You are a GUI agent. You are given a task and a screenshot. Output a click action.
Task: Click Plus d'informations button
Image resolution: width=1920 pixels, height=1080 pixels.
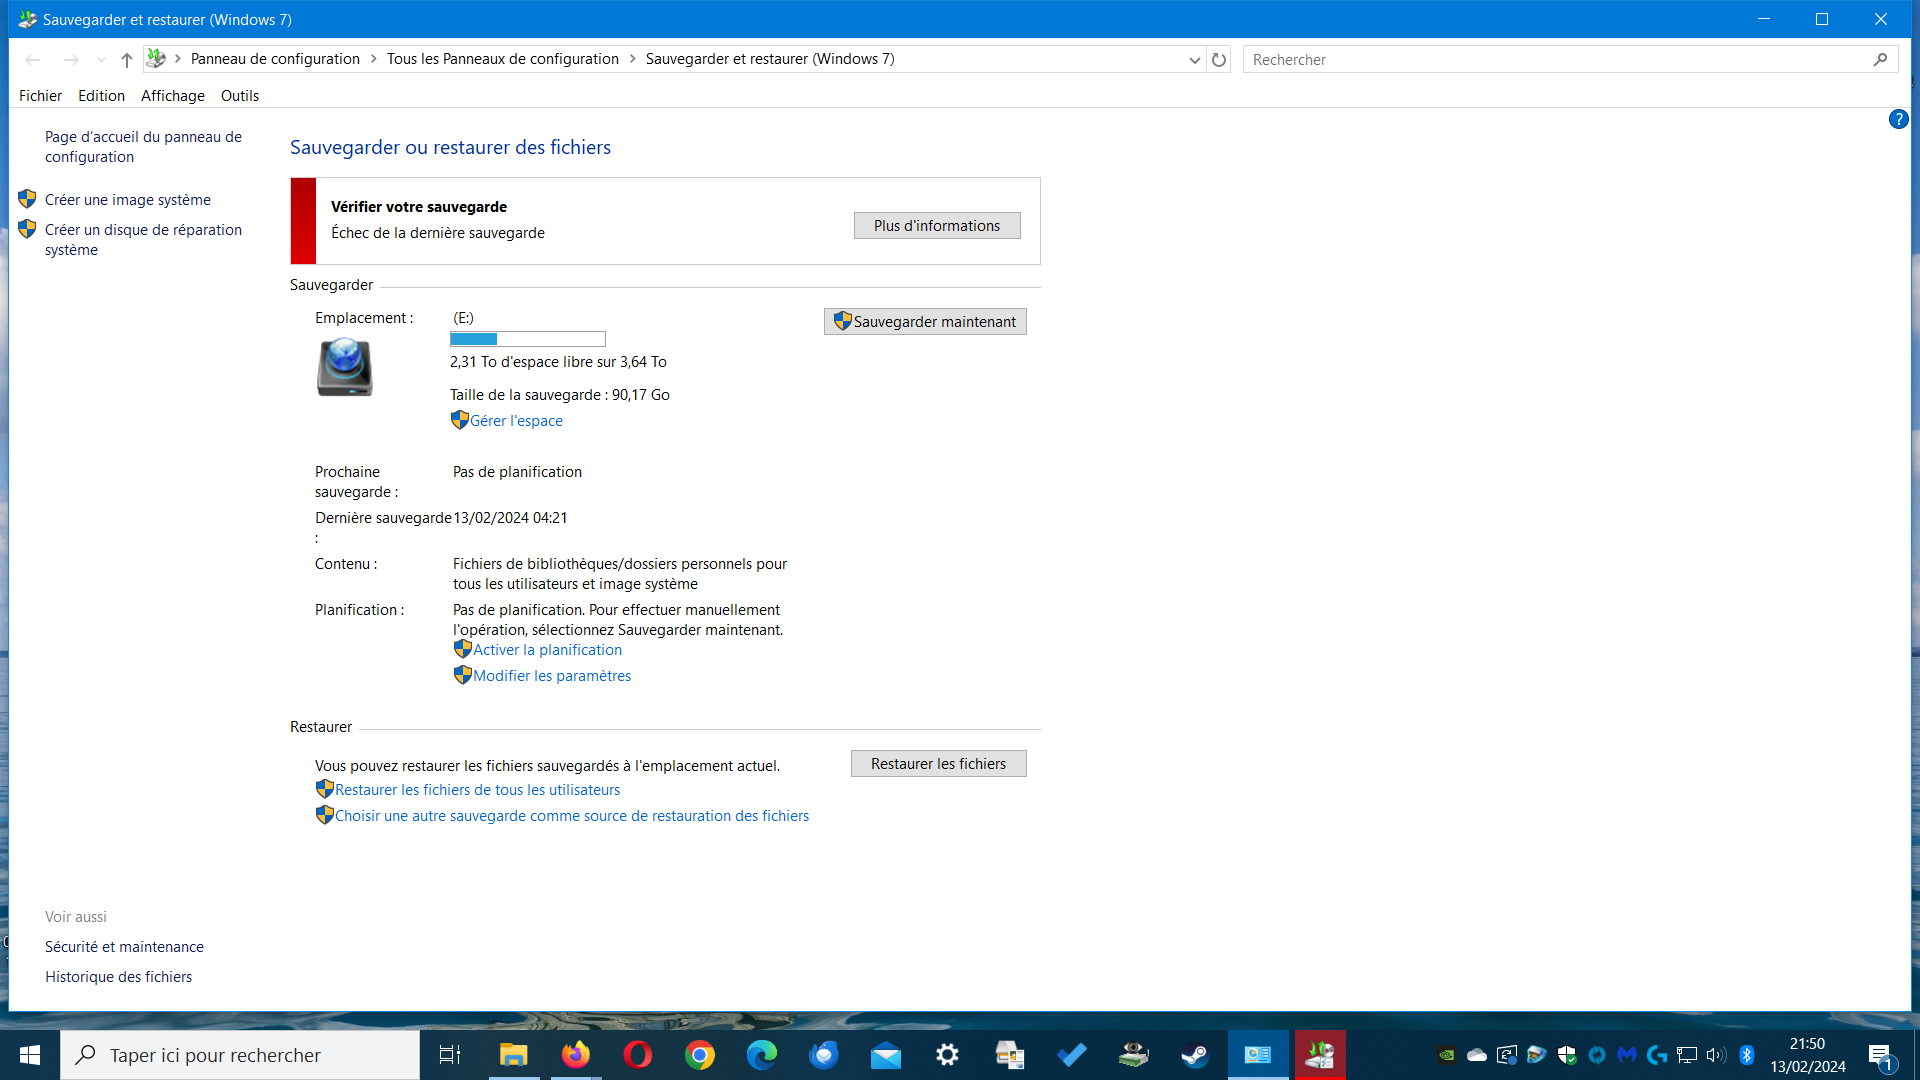[937, 226]
